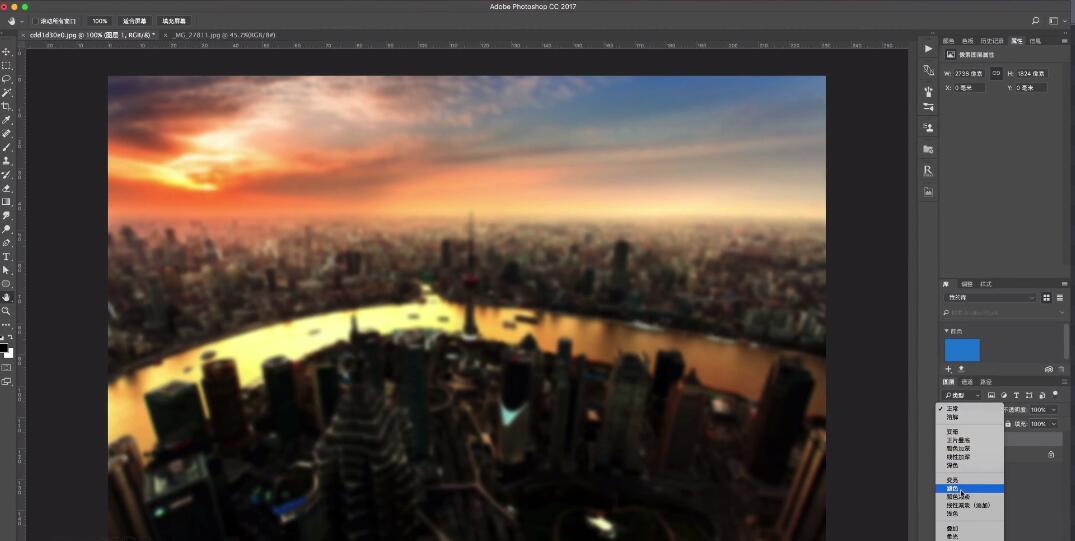Select the Type tool
Viewport: 1075px width, 541px height.
click(7, 256)
